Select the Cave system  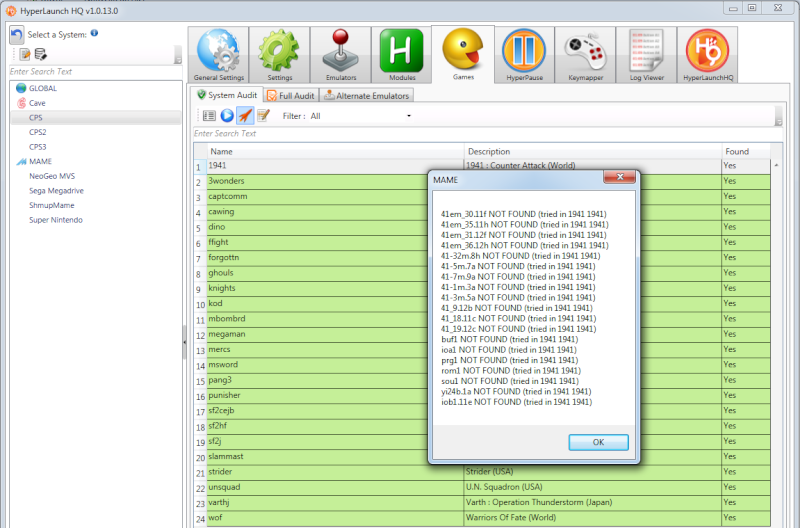[37, 103]
